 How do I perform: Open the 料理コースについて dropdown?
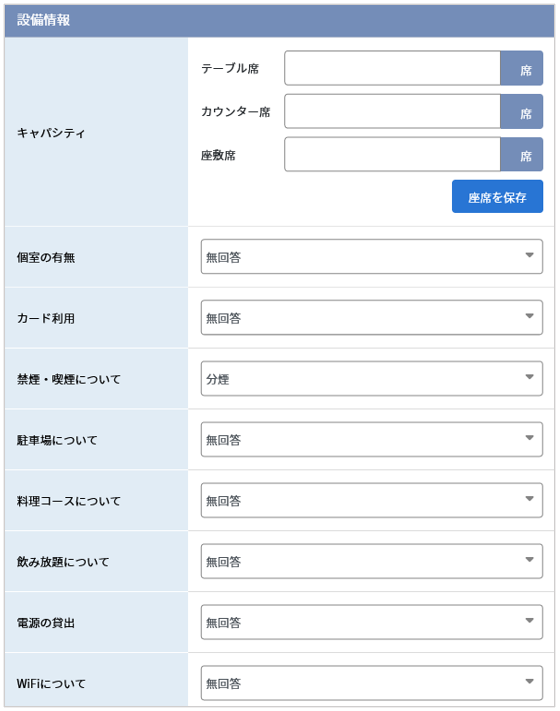(371, 500)
